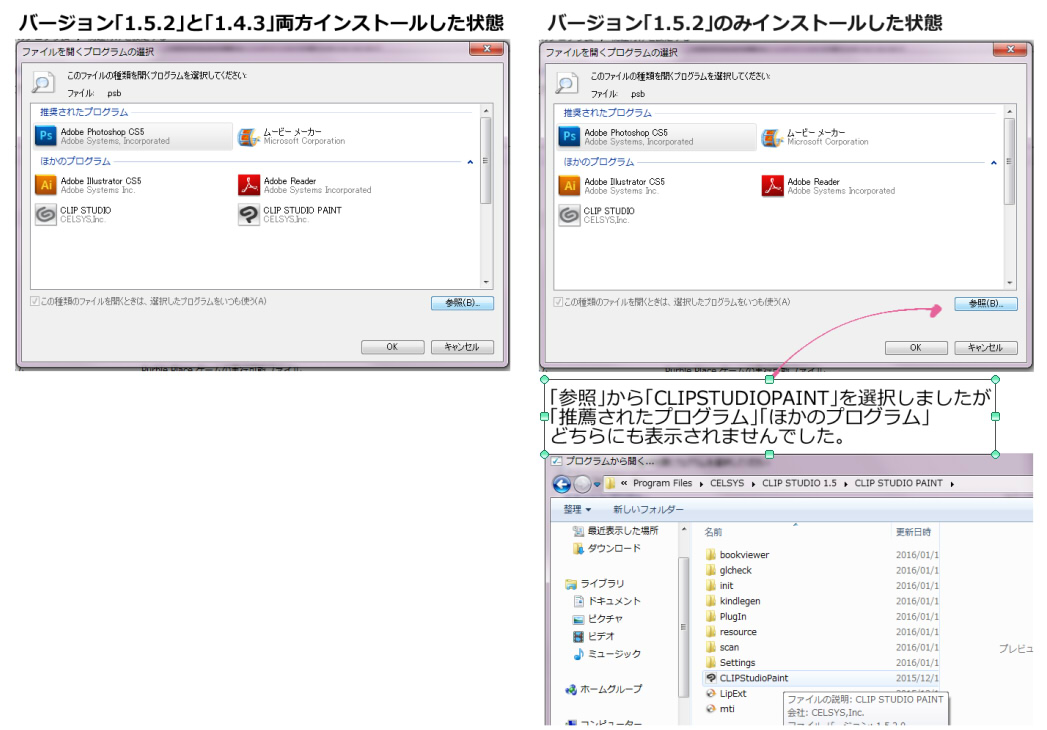Navigate to Program Files in breadcrumb
This screenshot has width=1047, height=730.
point(662,484)
